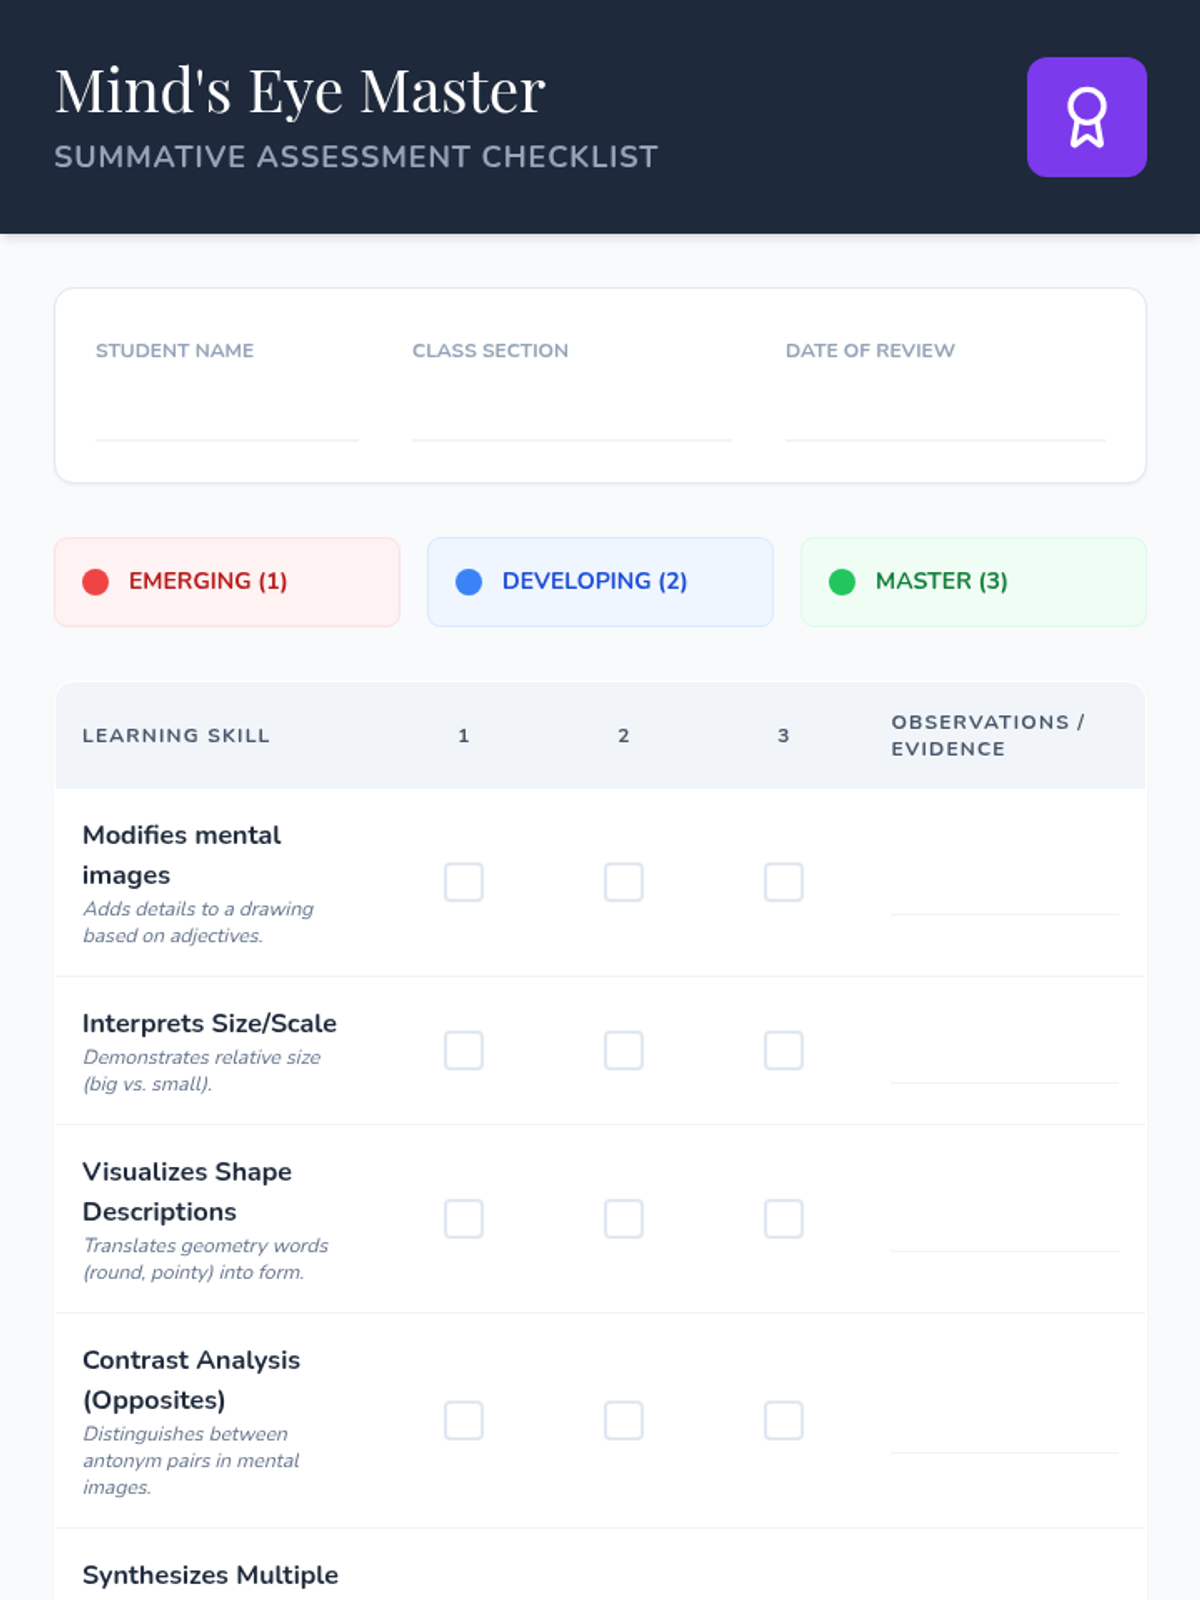Click the Observations / Evidence column header
This screenshot has width=1200, height=1600.
(x=987, y=735)
